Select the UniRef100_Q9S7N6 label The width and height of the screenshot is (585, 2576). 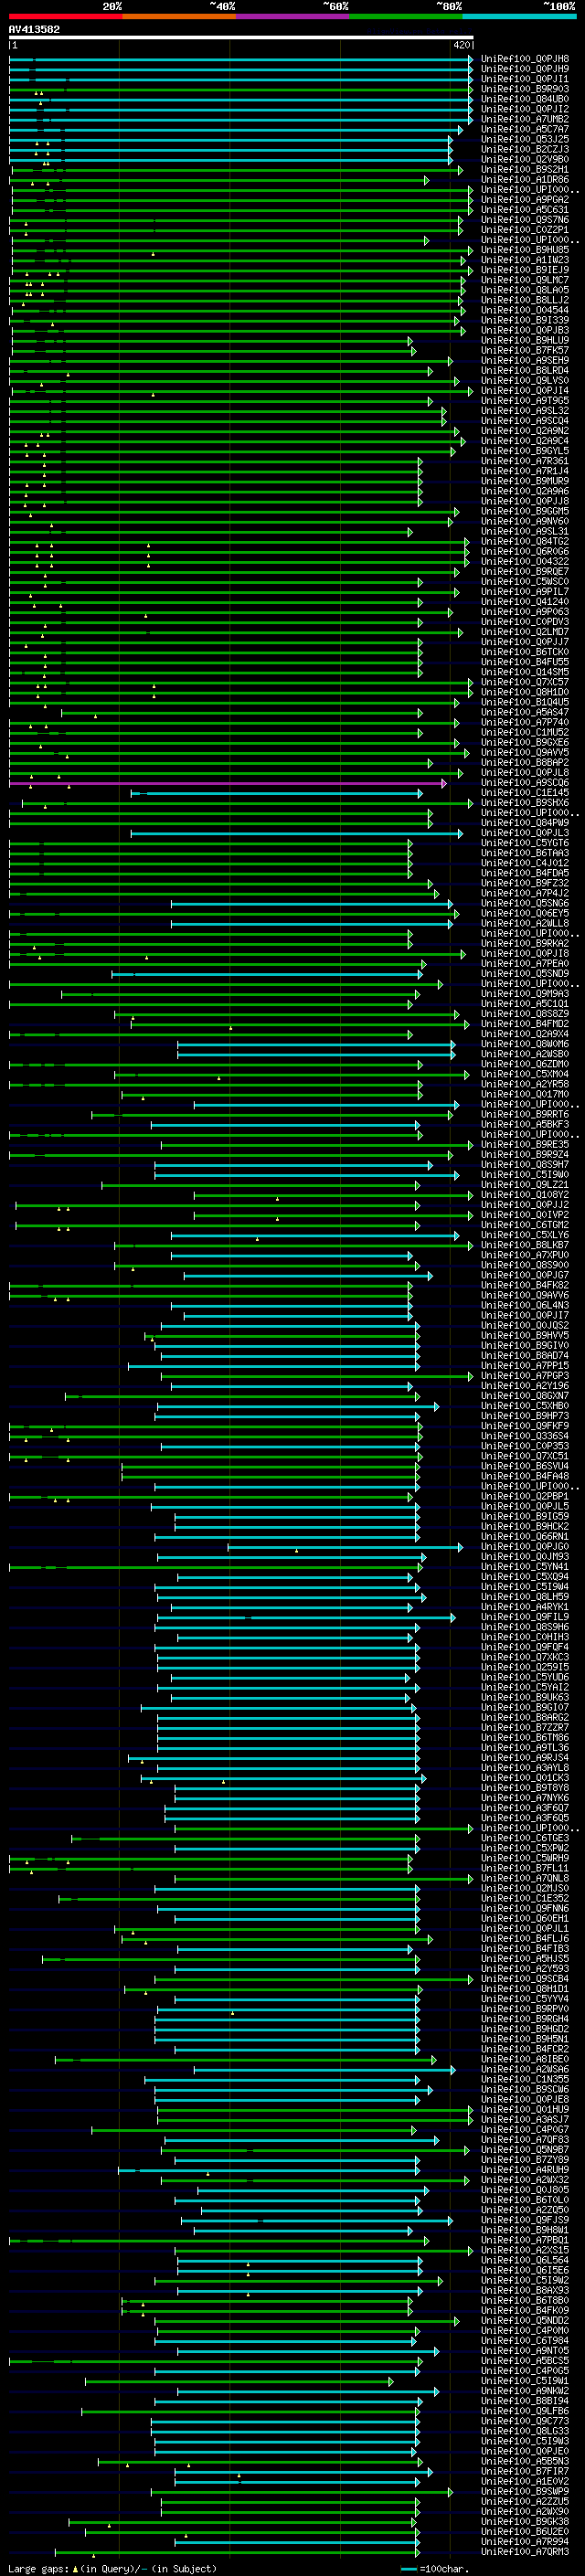click(x=525, y=220)
